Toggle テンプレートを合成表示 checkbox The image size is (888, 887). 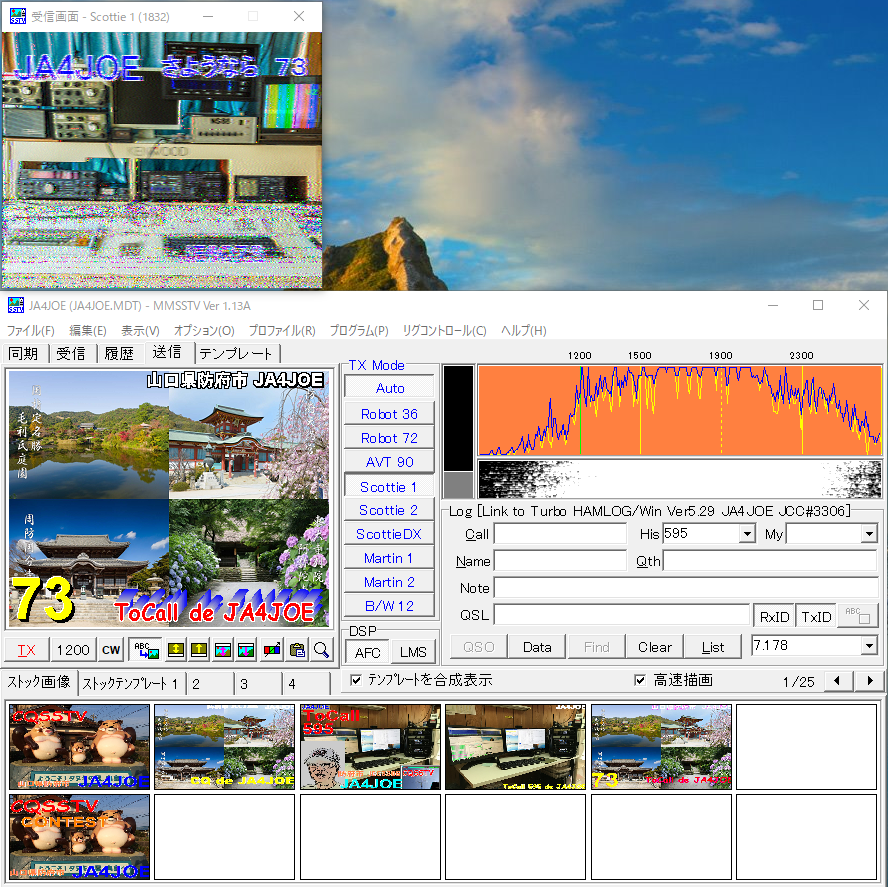click(x=356, y=680)
